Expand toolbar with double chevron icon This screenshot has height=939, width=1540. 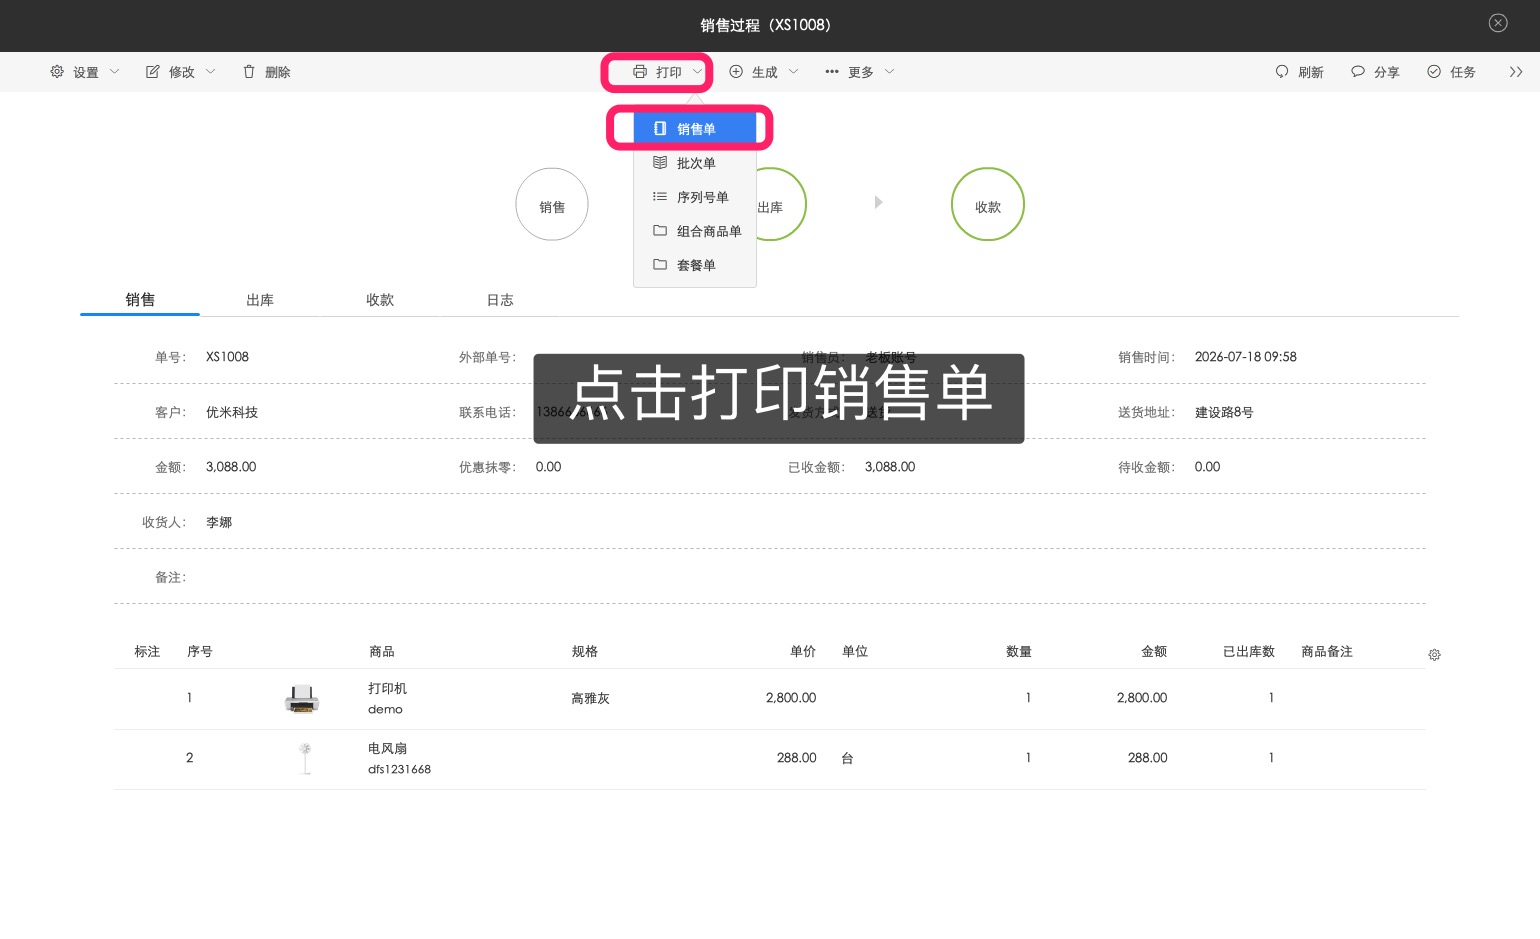pos(1516,72)
